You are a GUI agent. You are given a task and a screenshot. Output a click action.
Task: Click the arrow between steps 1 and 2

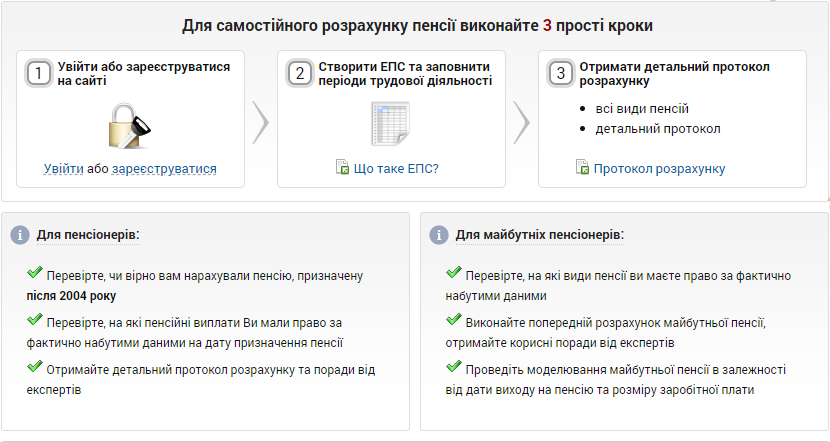pyautogui.click(x=260, y=123)
